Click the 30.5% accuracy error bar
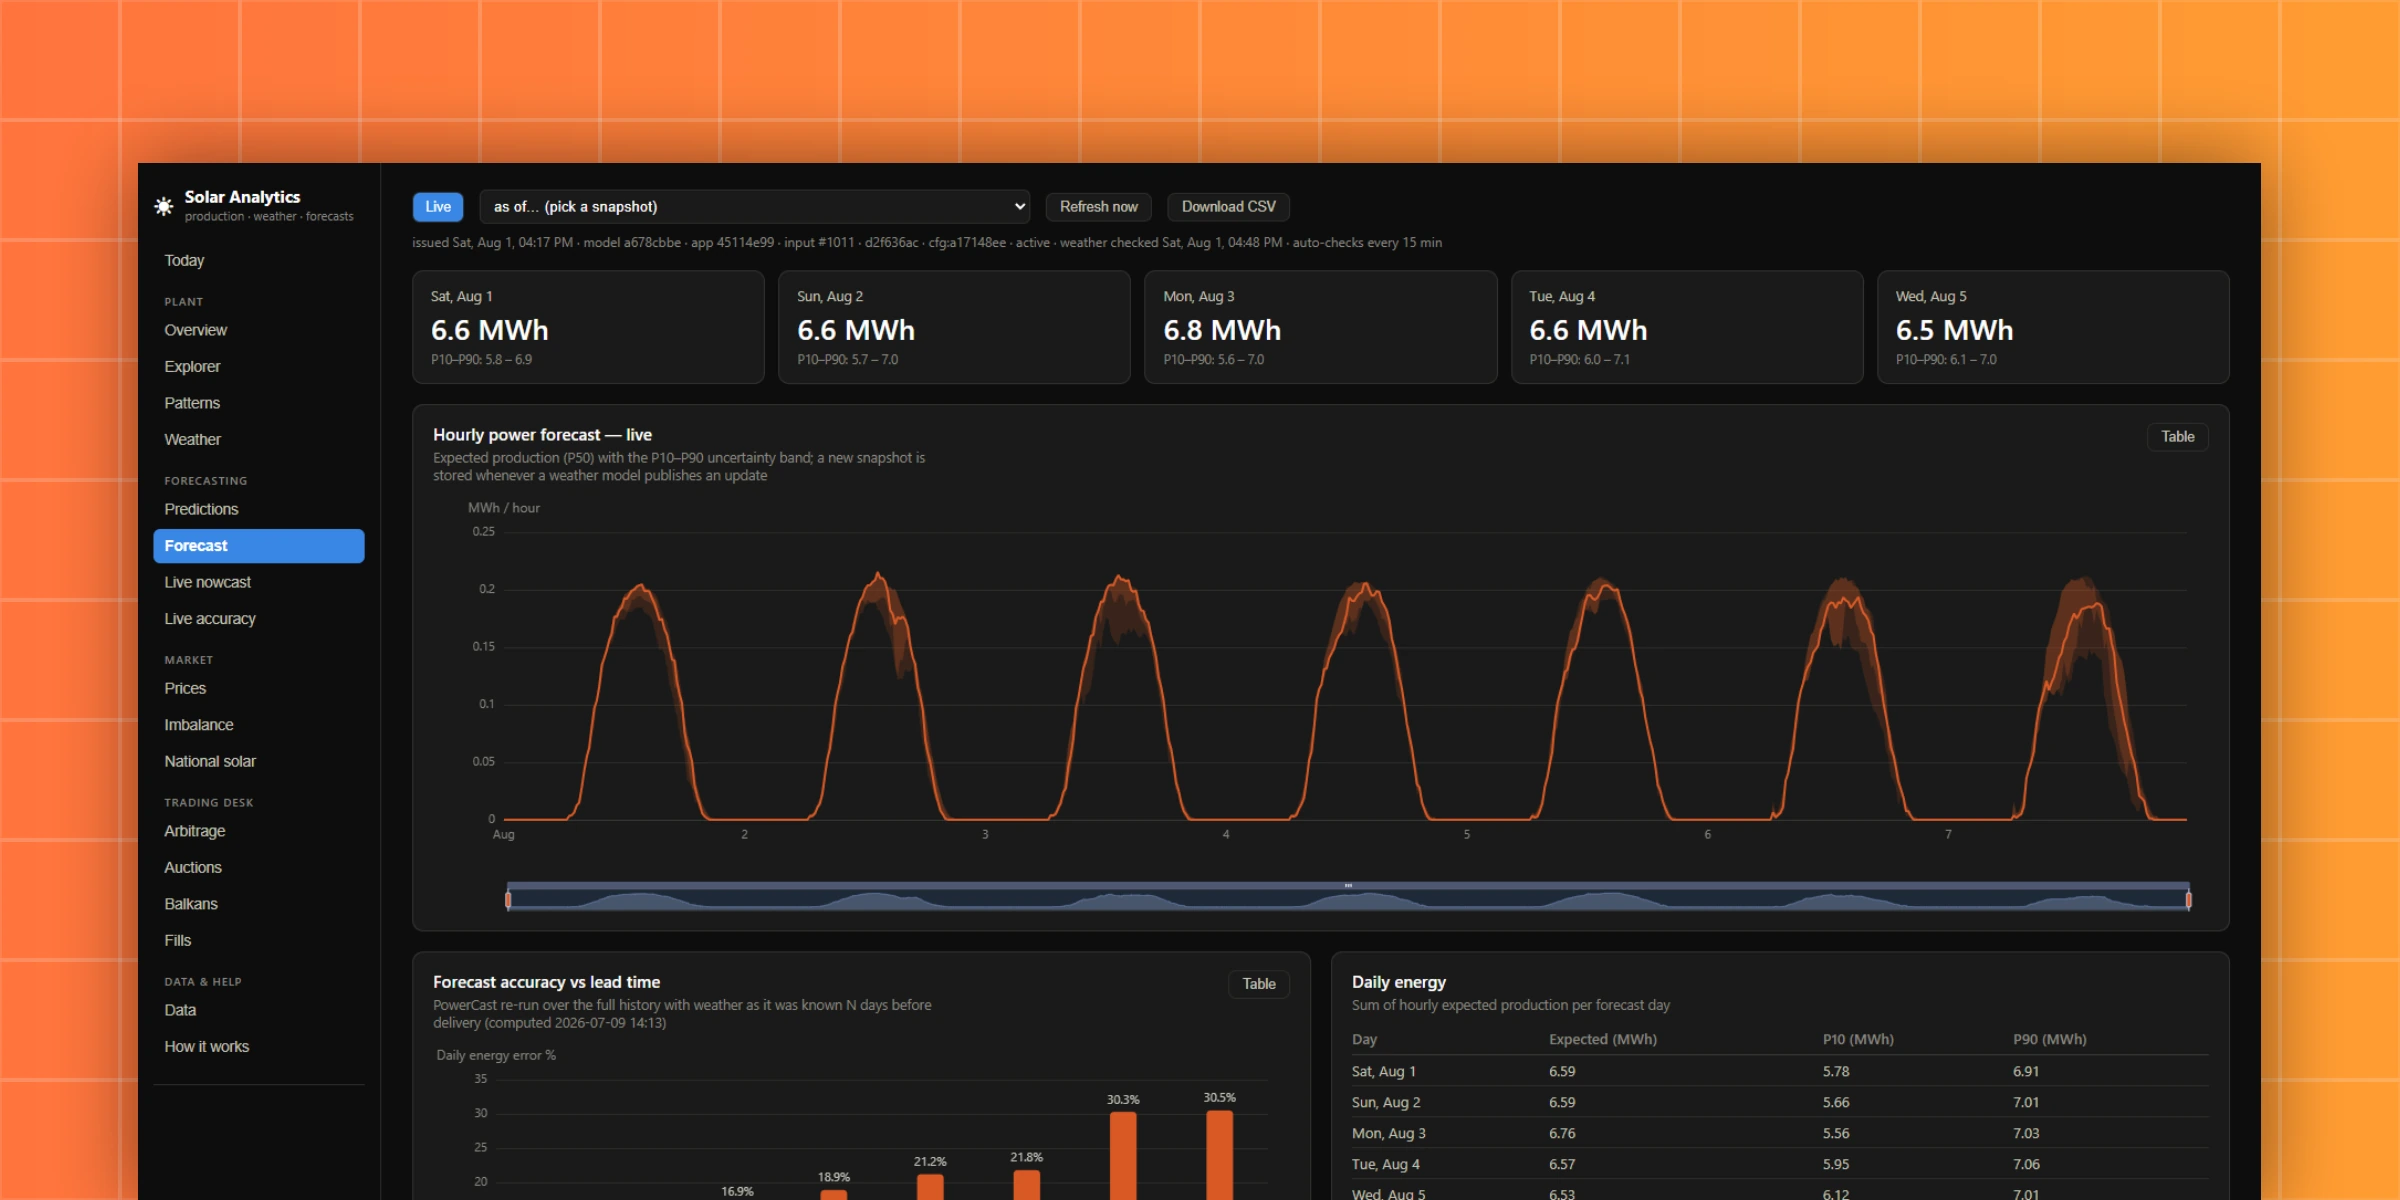This screenshot has height=1200, width=2400. (1220, 1154)
